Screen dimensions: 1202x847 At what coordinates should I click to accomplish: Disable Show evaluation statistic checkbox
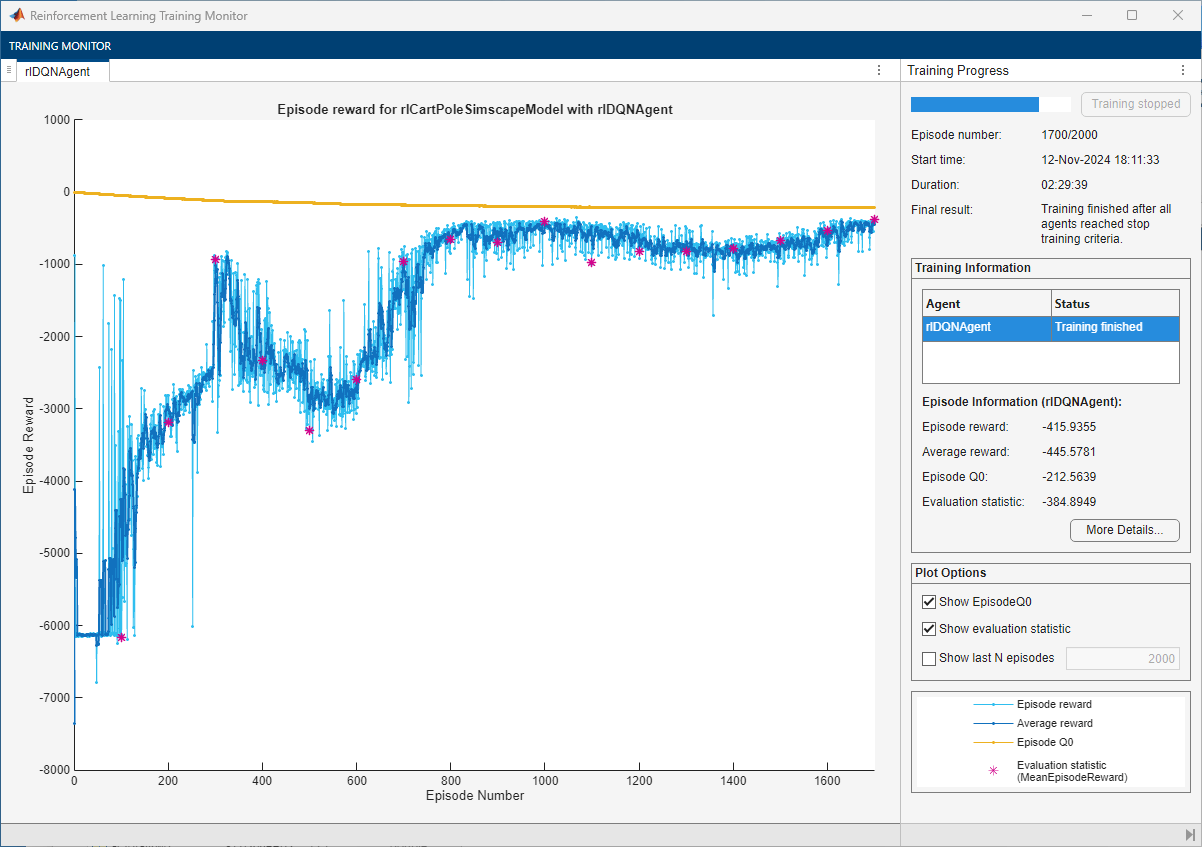pyautogui.click(x=929, y=629)
